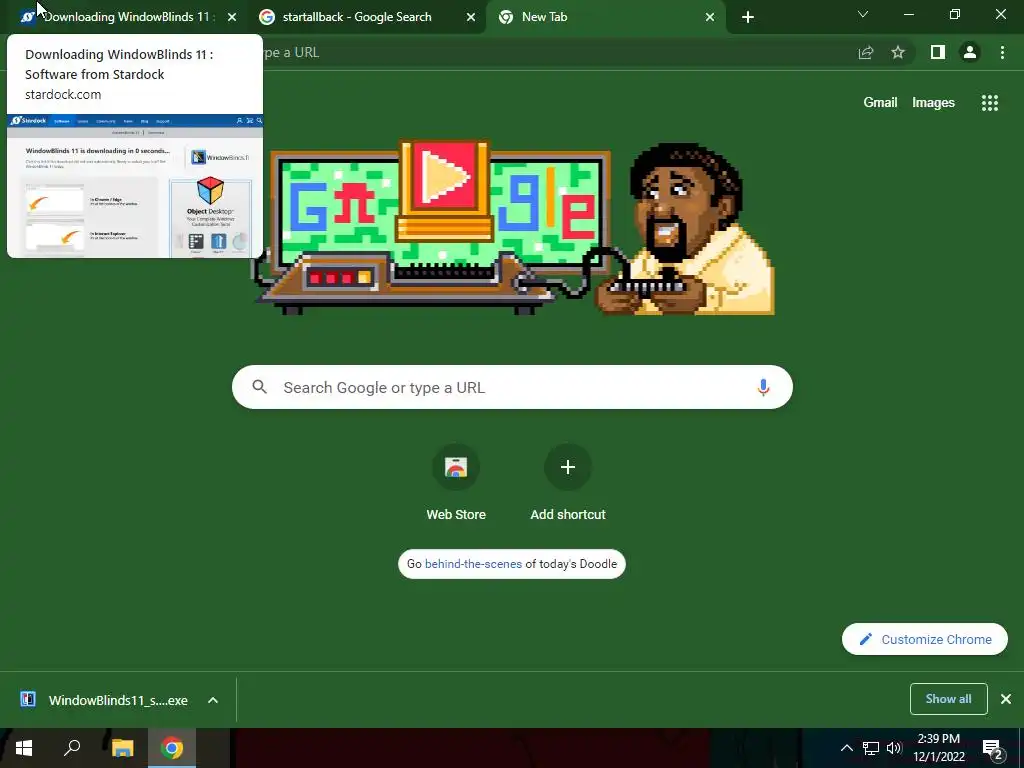Open the Images link
Viewport: 1024px width, 768px height.
coord(933,103)
